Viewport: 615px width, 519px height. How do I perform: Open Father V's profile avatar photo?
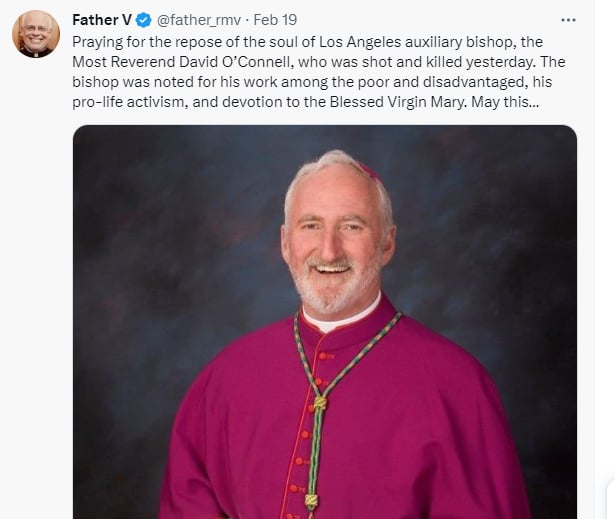(x=36, y=34)
